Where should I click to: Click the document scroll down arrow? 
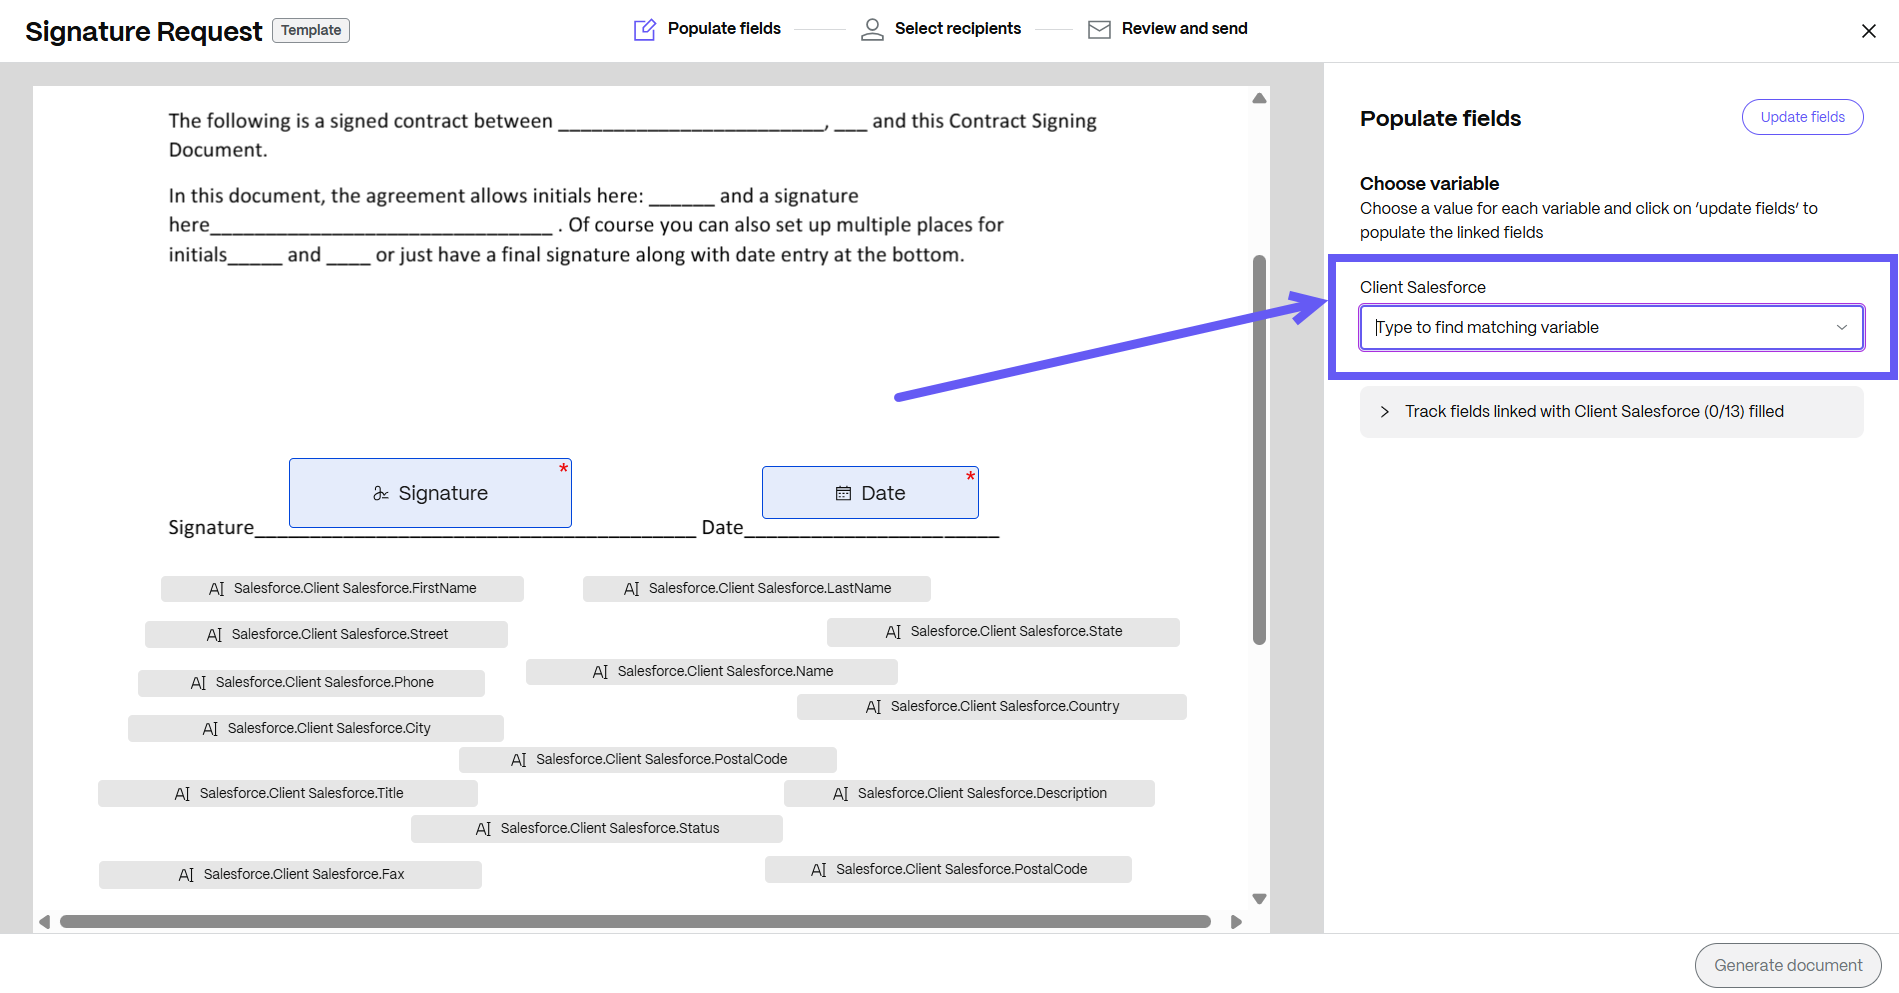tap(1259, 899)
